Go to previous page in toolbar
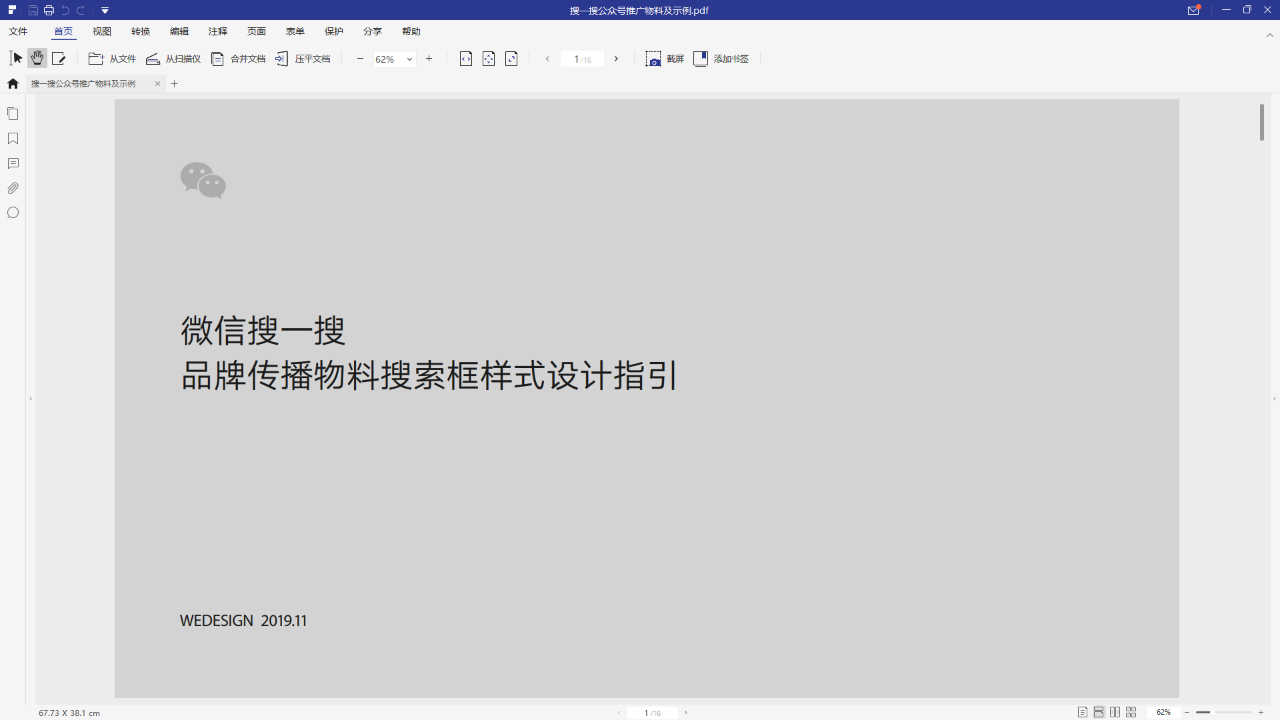The width and height of the screenshot is (1280, 720). click(x=547, y=59)
